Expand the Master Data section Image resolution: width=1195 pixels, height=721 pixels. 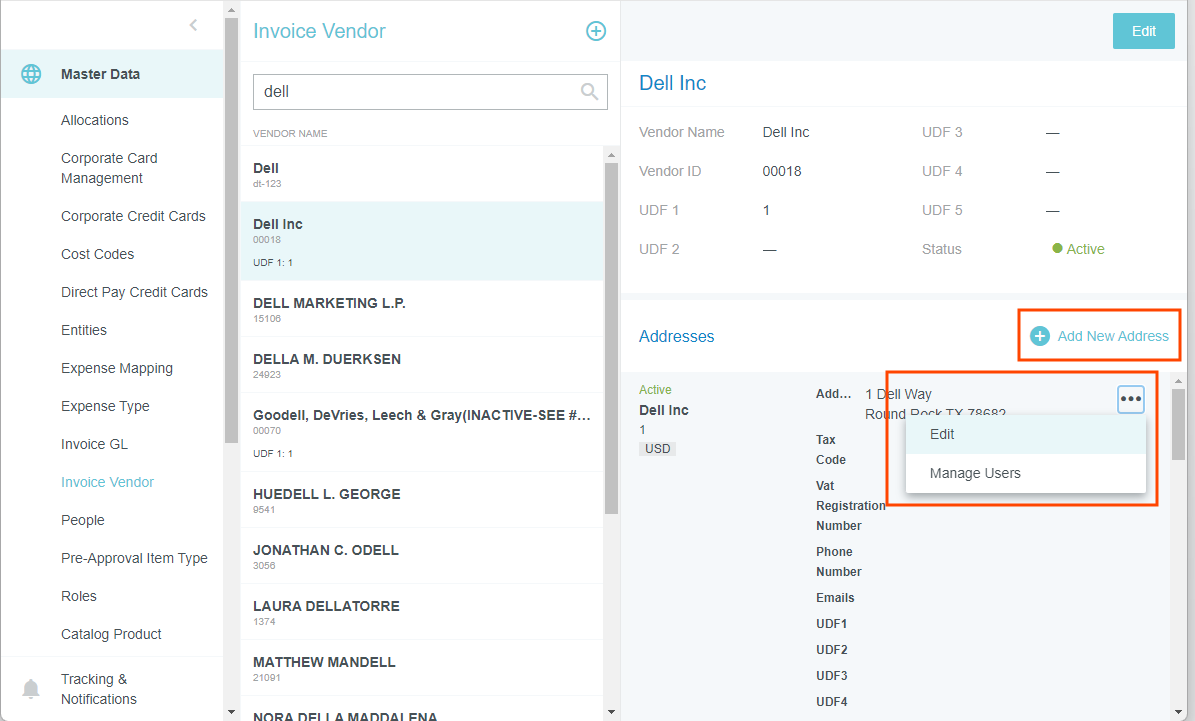coord(100,74)
